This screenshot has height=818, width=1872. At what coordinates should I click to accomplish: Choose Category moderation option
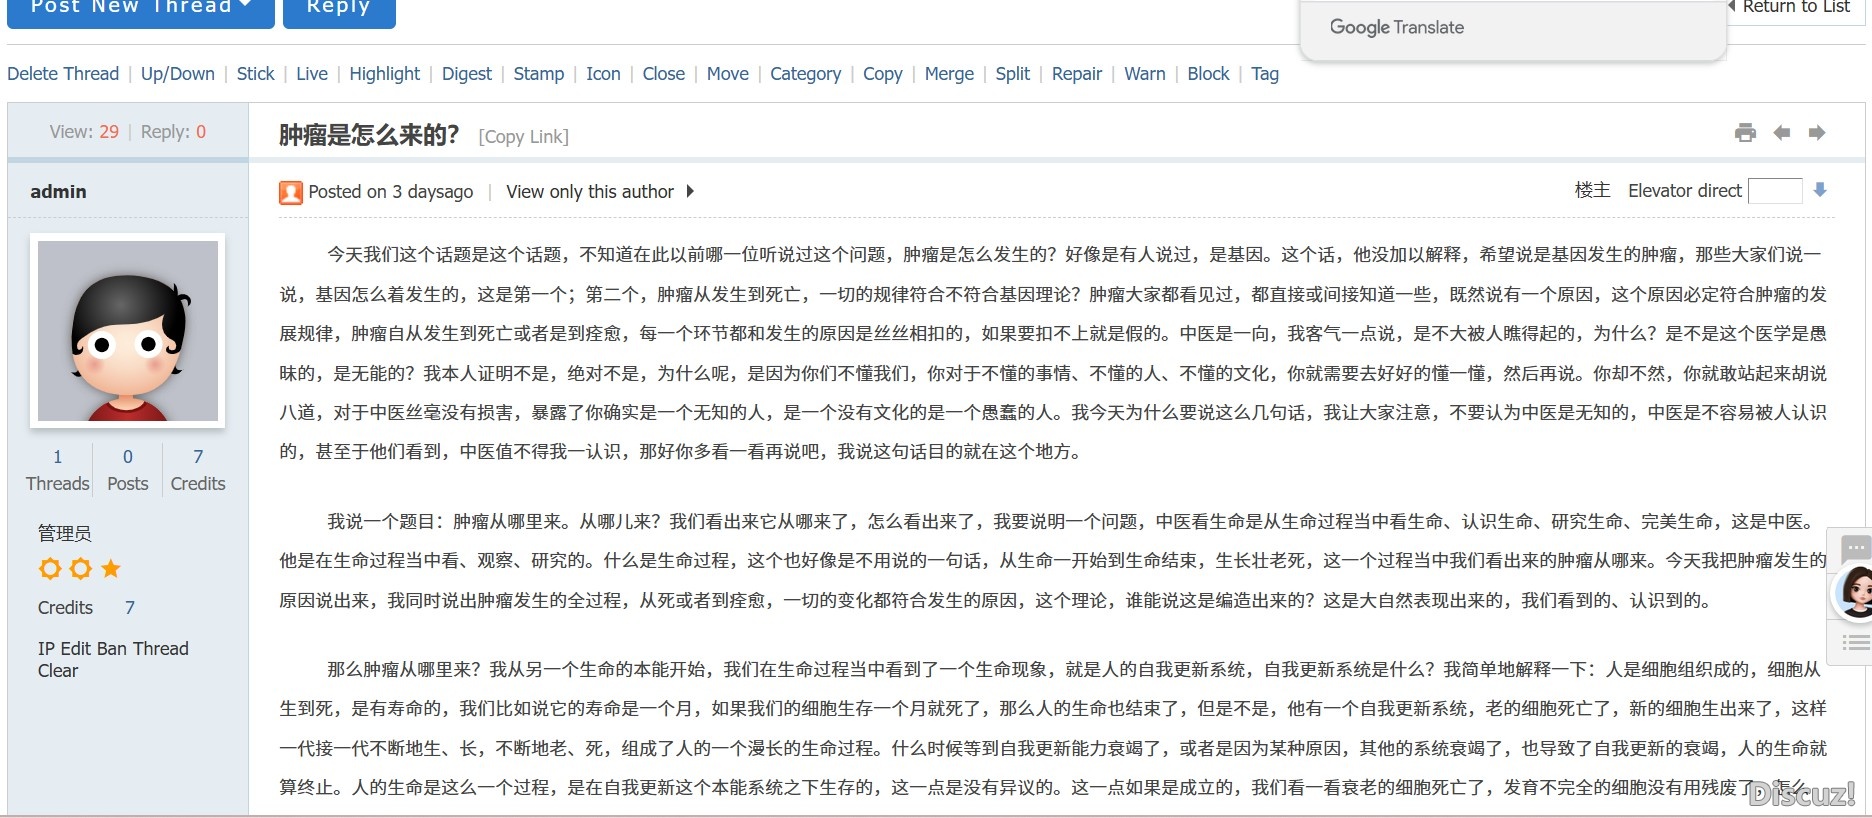tap(806, 74)
